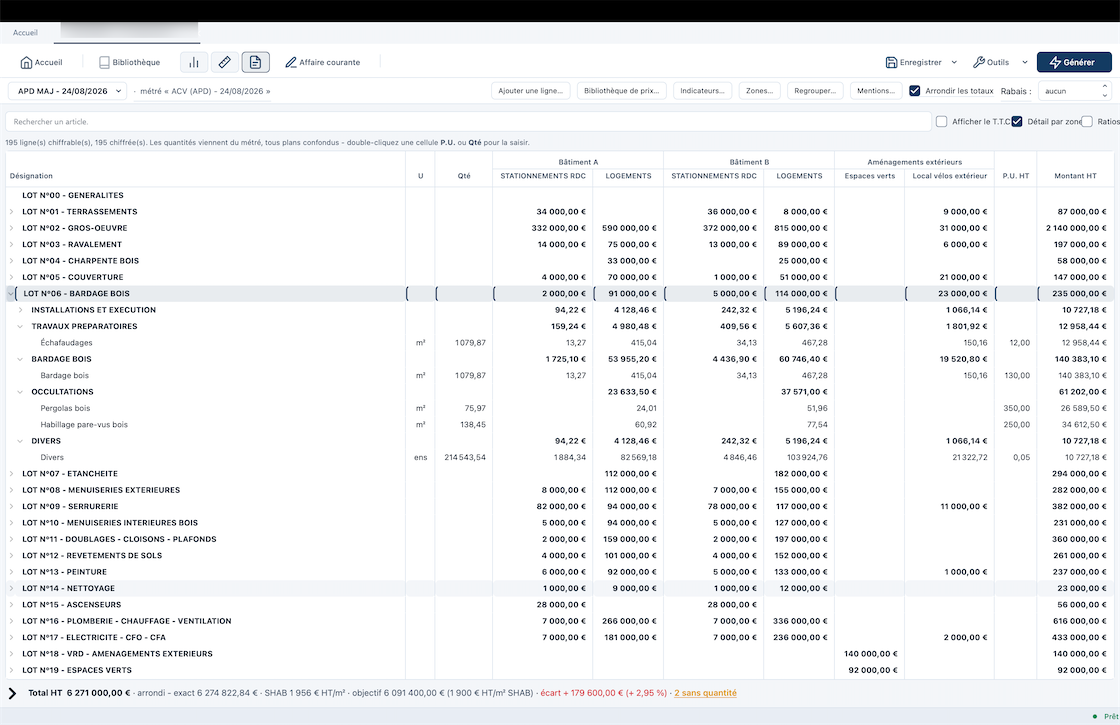Open the Outils dropdown arrow
The height and width of the screenshot is (725, 1120).
pos(1024,62)
